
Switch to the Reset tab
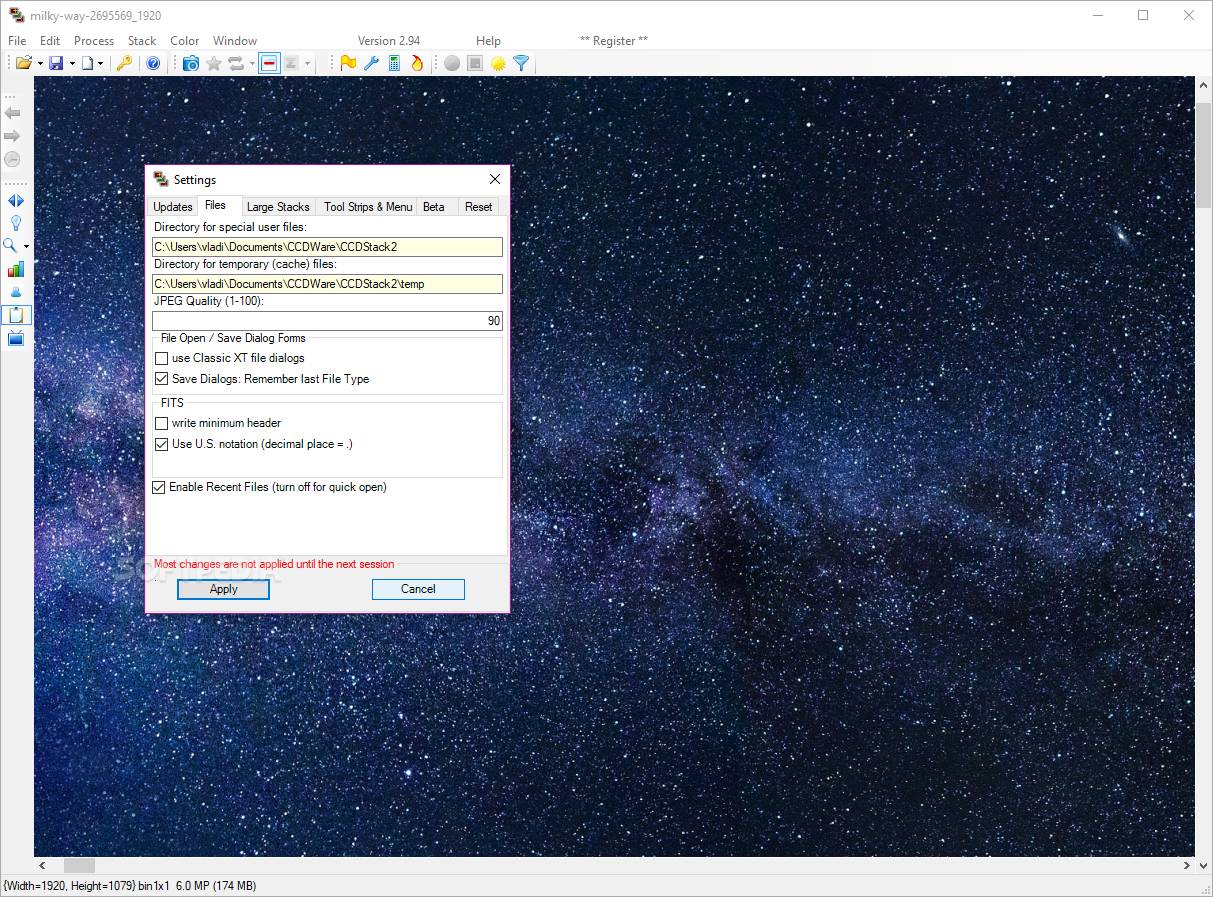coord(479,207)
